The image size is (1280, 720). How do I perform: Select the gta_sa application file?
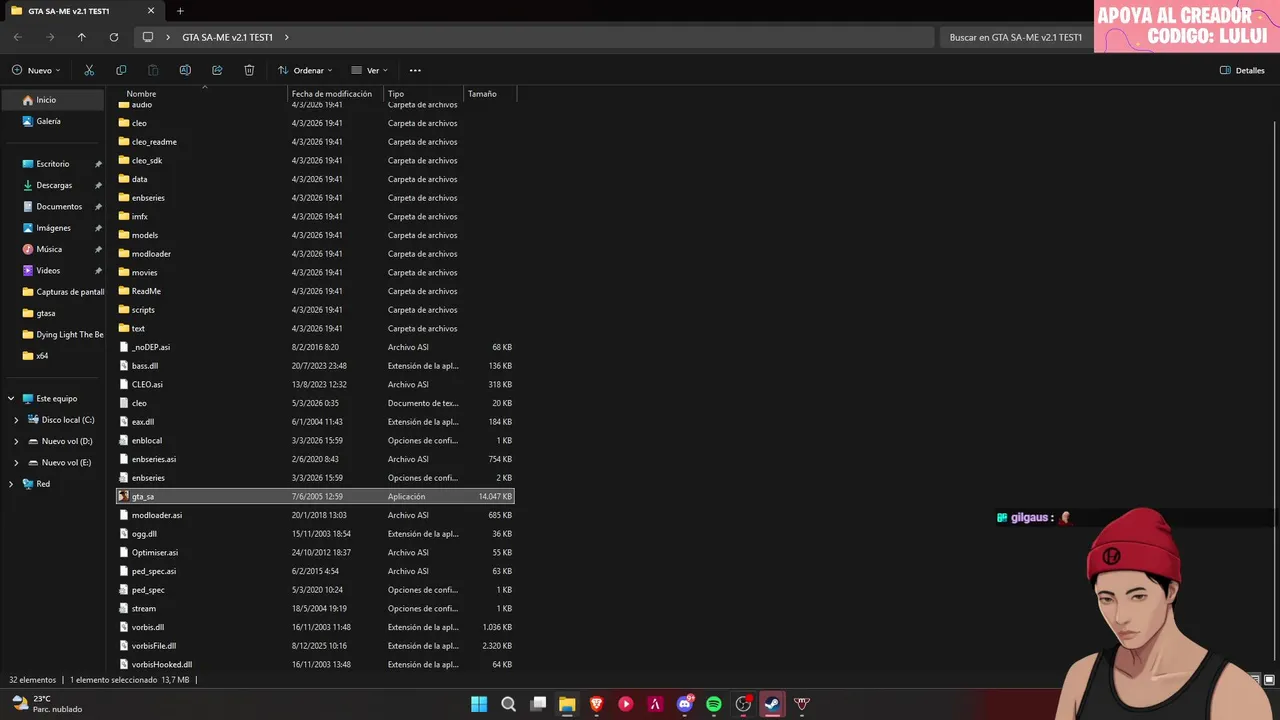click(x=315, y=496)
